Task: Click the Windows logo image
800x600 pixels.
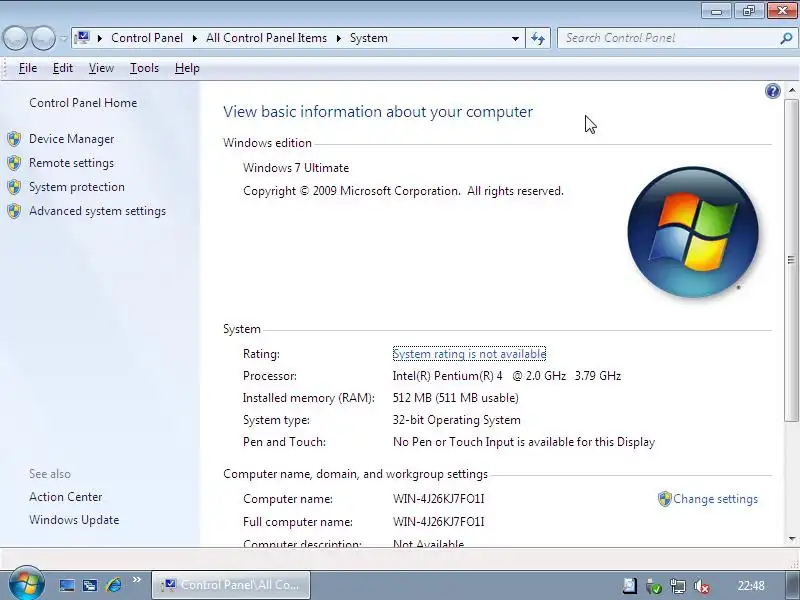Action: pos(693,232)
